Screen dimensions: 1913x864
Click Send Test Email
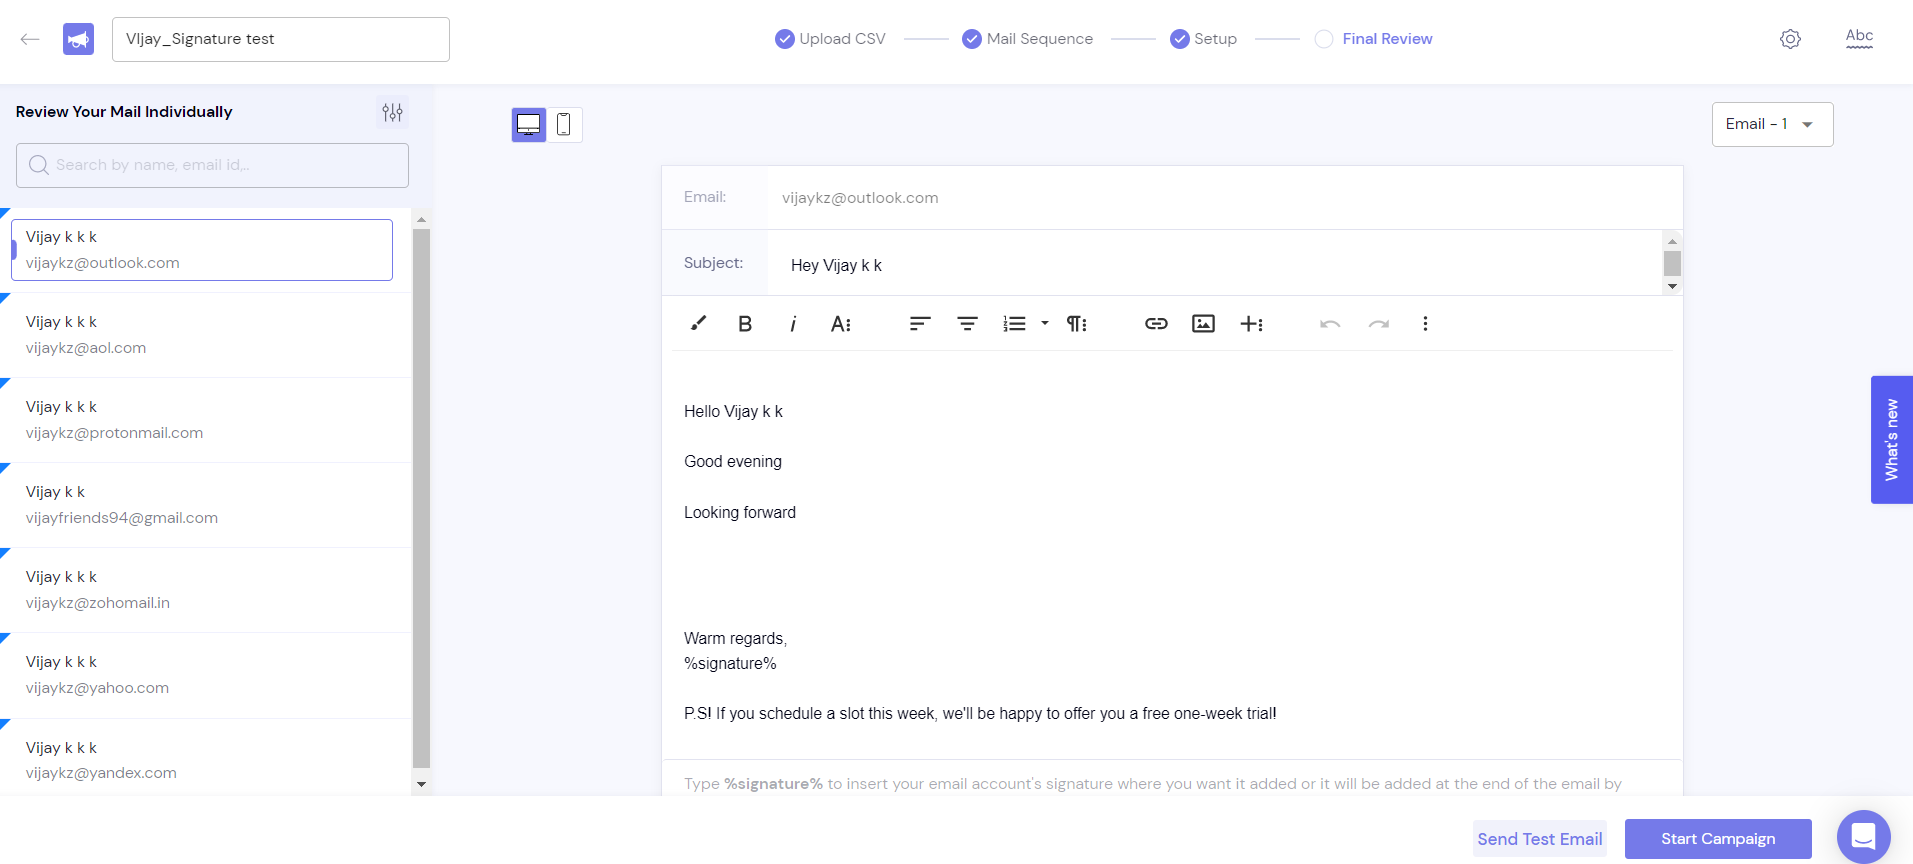1540,839
